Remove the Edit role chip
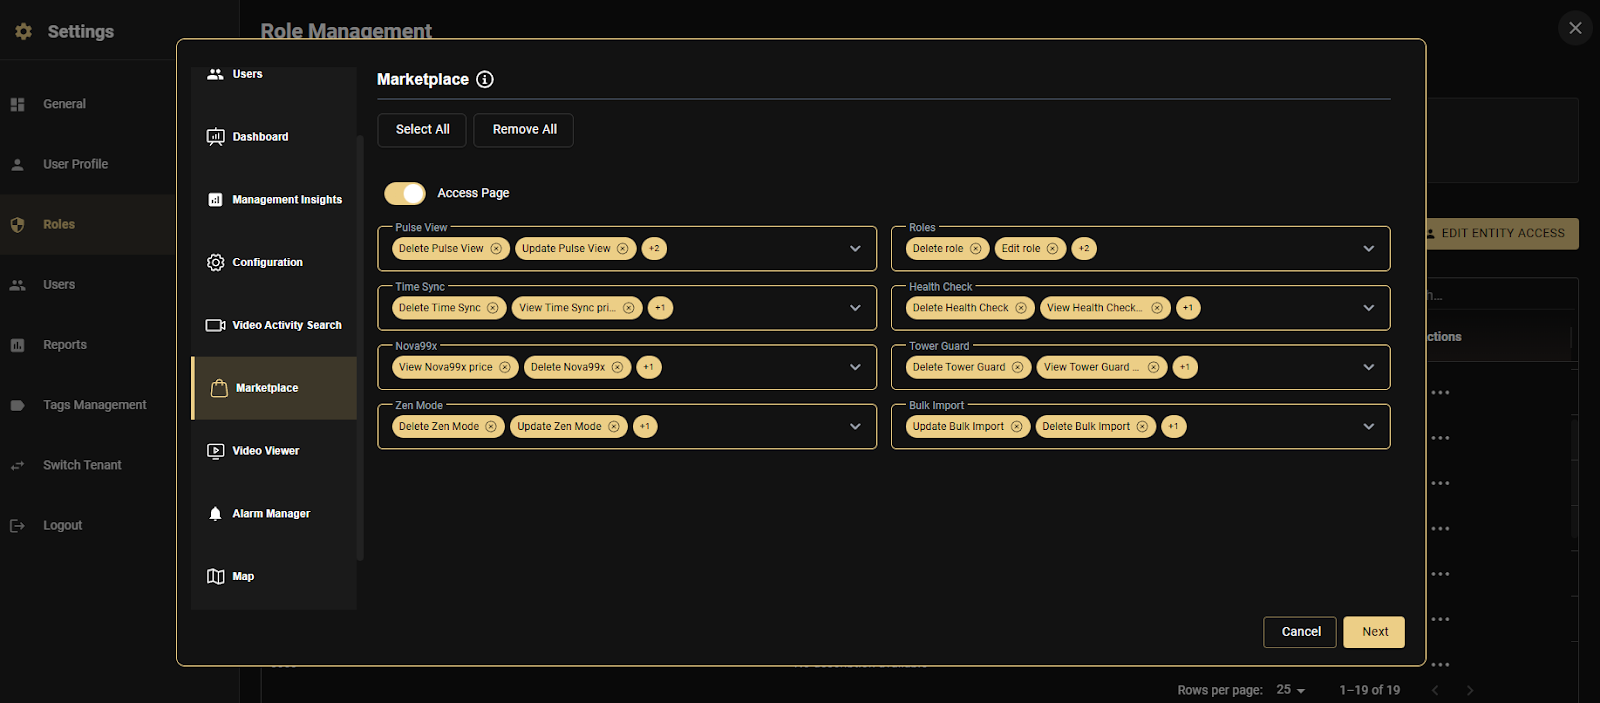The image size is (1600, 703). (x=1052, y=249)
